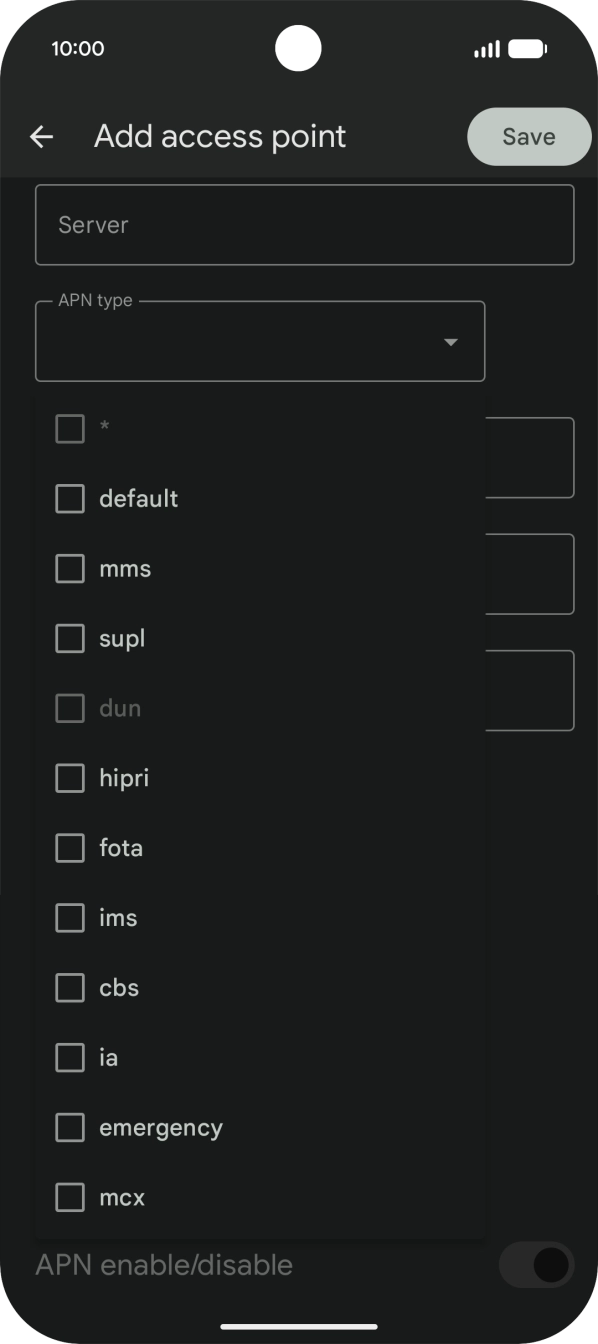The image size is (598, 1344).
Task: Check the mms checkbox
Action: (69, 568)
